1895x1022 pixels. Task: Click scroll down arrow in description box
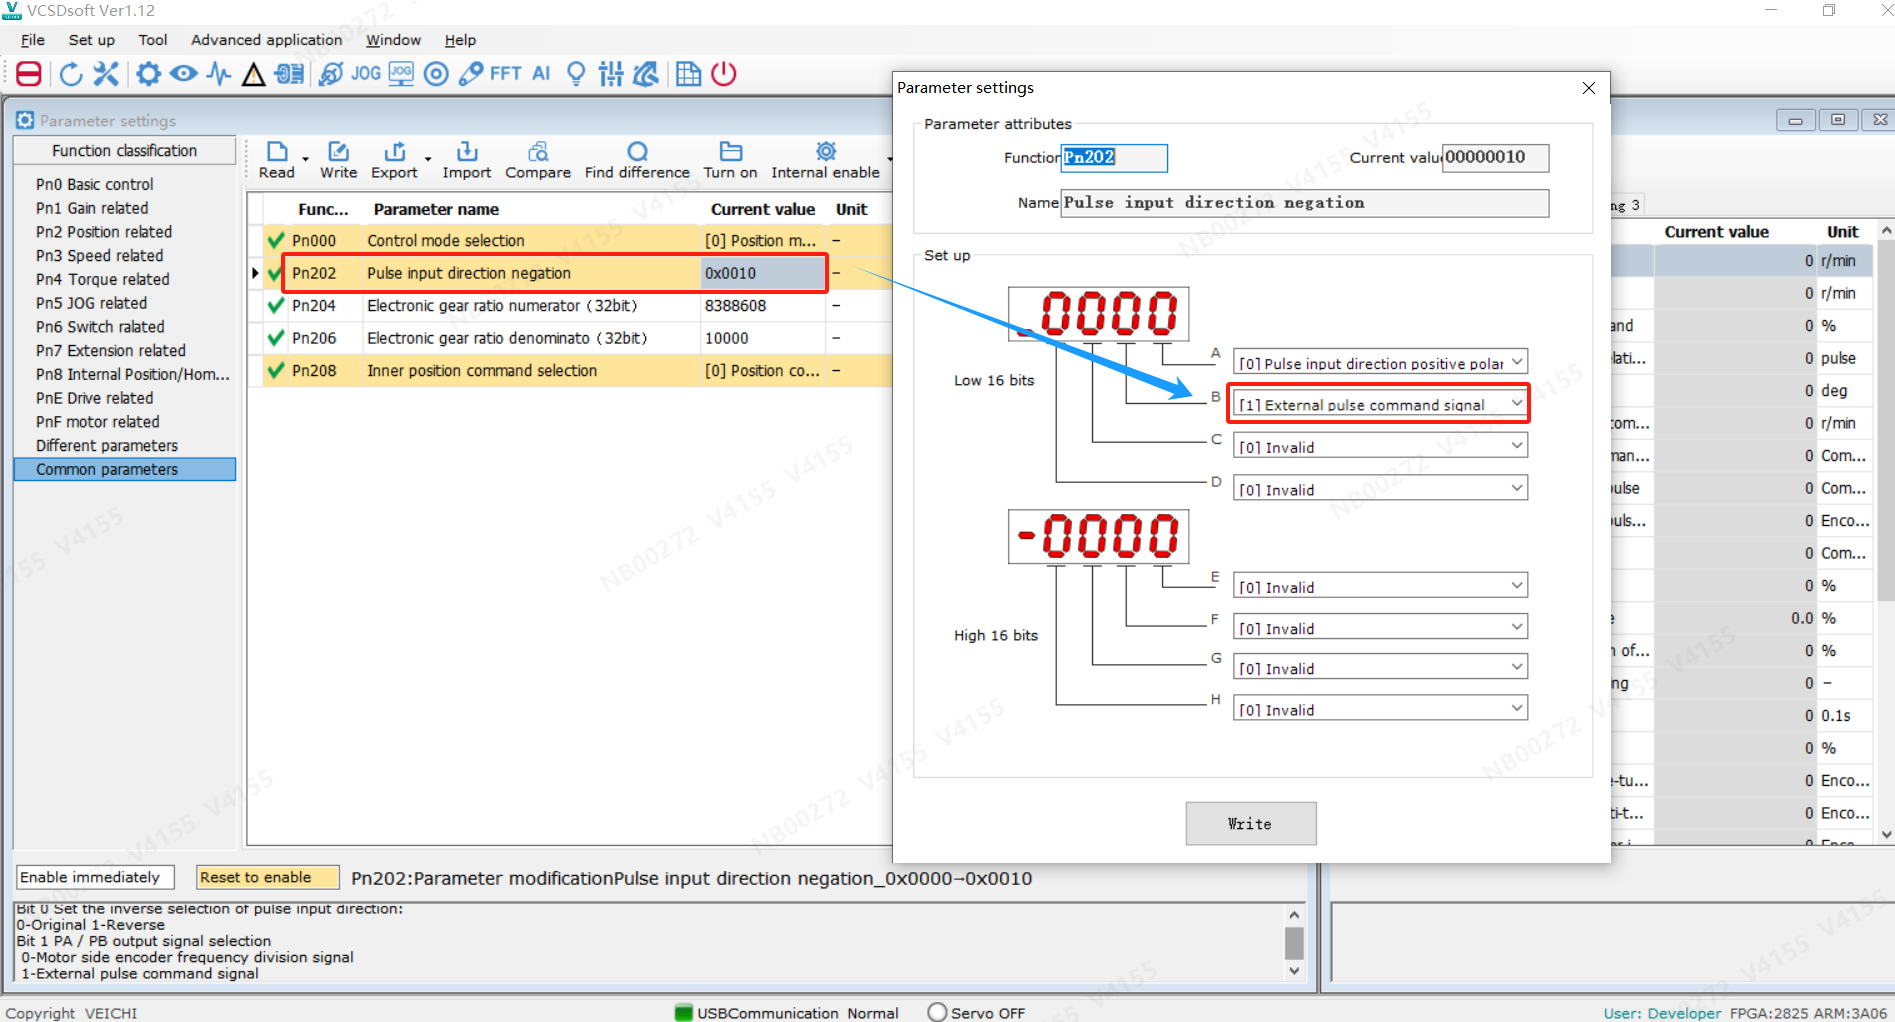click(x=1294, y=970)
